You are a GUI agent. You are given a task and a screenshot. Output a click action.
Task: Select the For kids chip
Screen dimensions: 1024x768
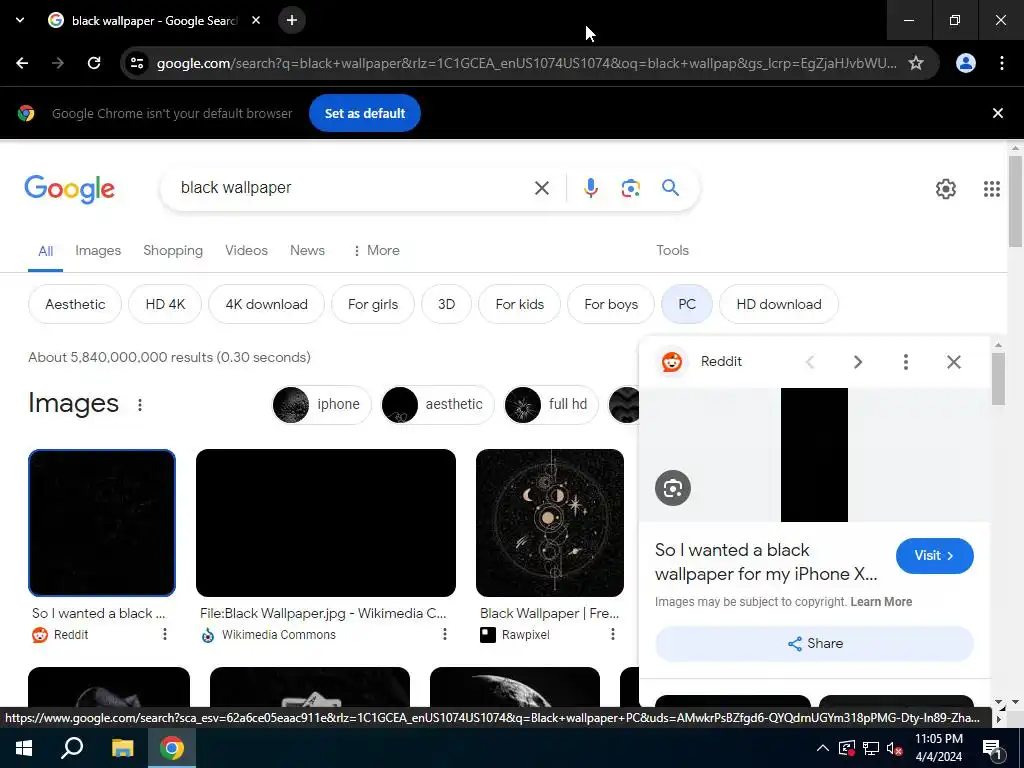[519, 304]
